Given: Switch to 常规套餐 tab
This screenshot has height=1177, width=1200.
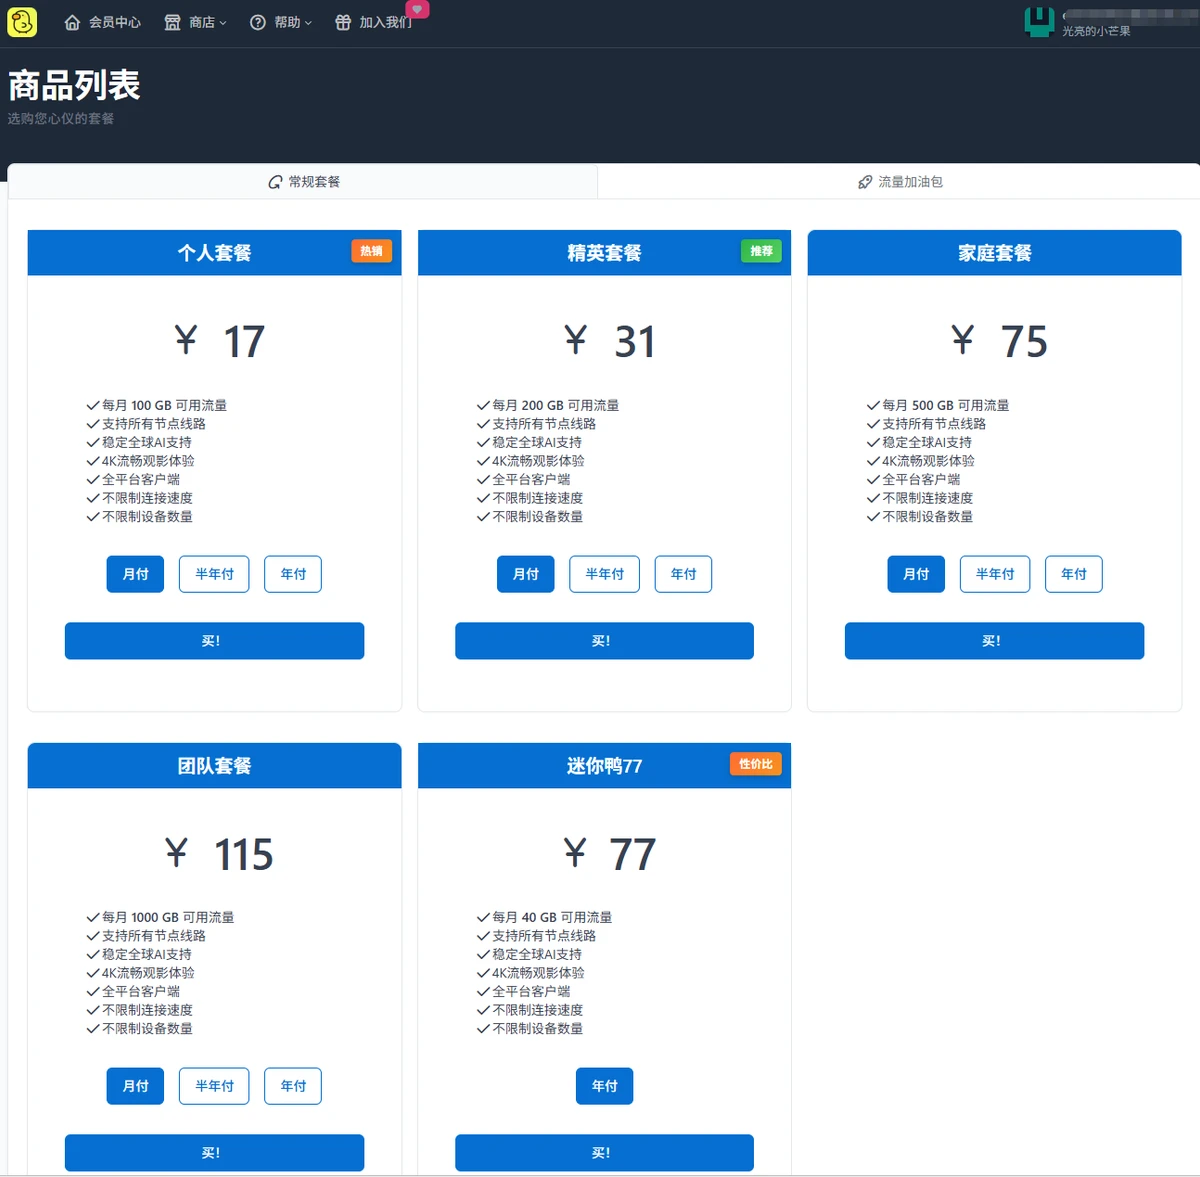Looking at the screenshot, I should tap(303, 182).
